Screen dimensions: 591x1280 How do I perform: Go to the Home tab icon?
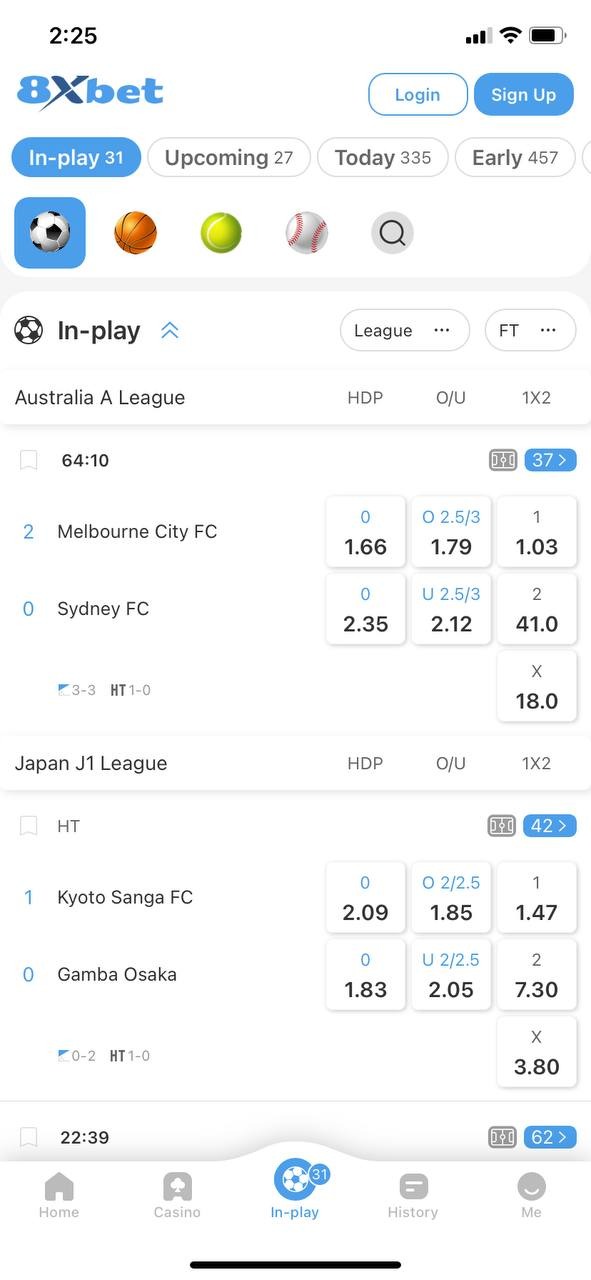pos(59,1187)
